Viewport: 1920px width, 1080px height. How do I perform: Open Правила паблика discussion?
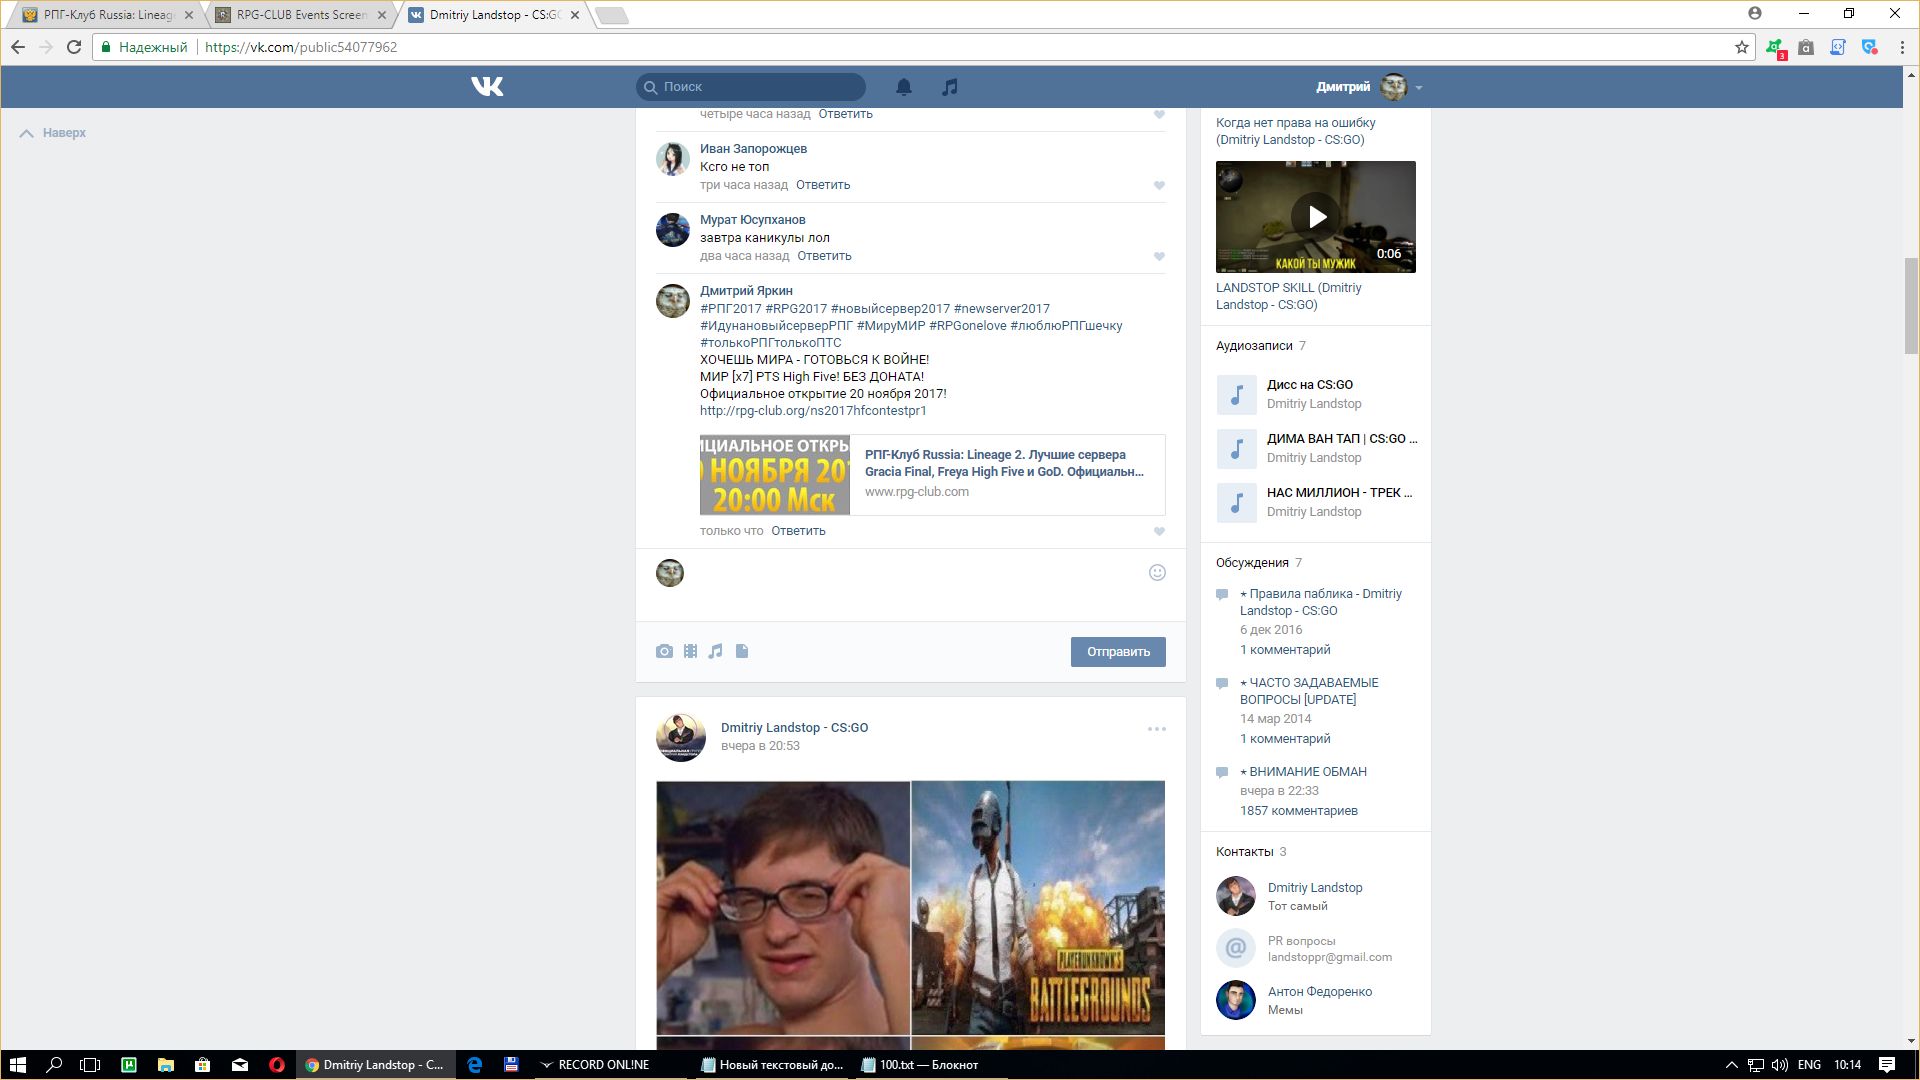(x=1321, y=602)
